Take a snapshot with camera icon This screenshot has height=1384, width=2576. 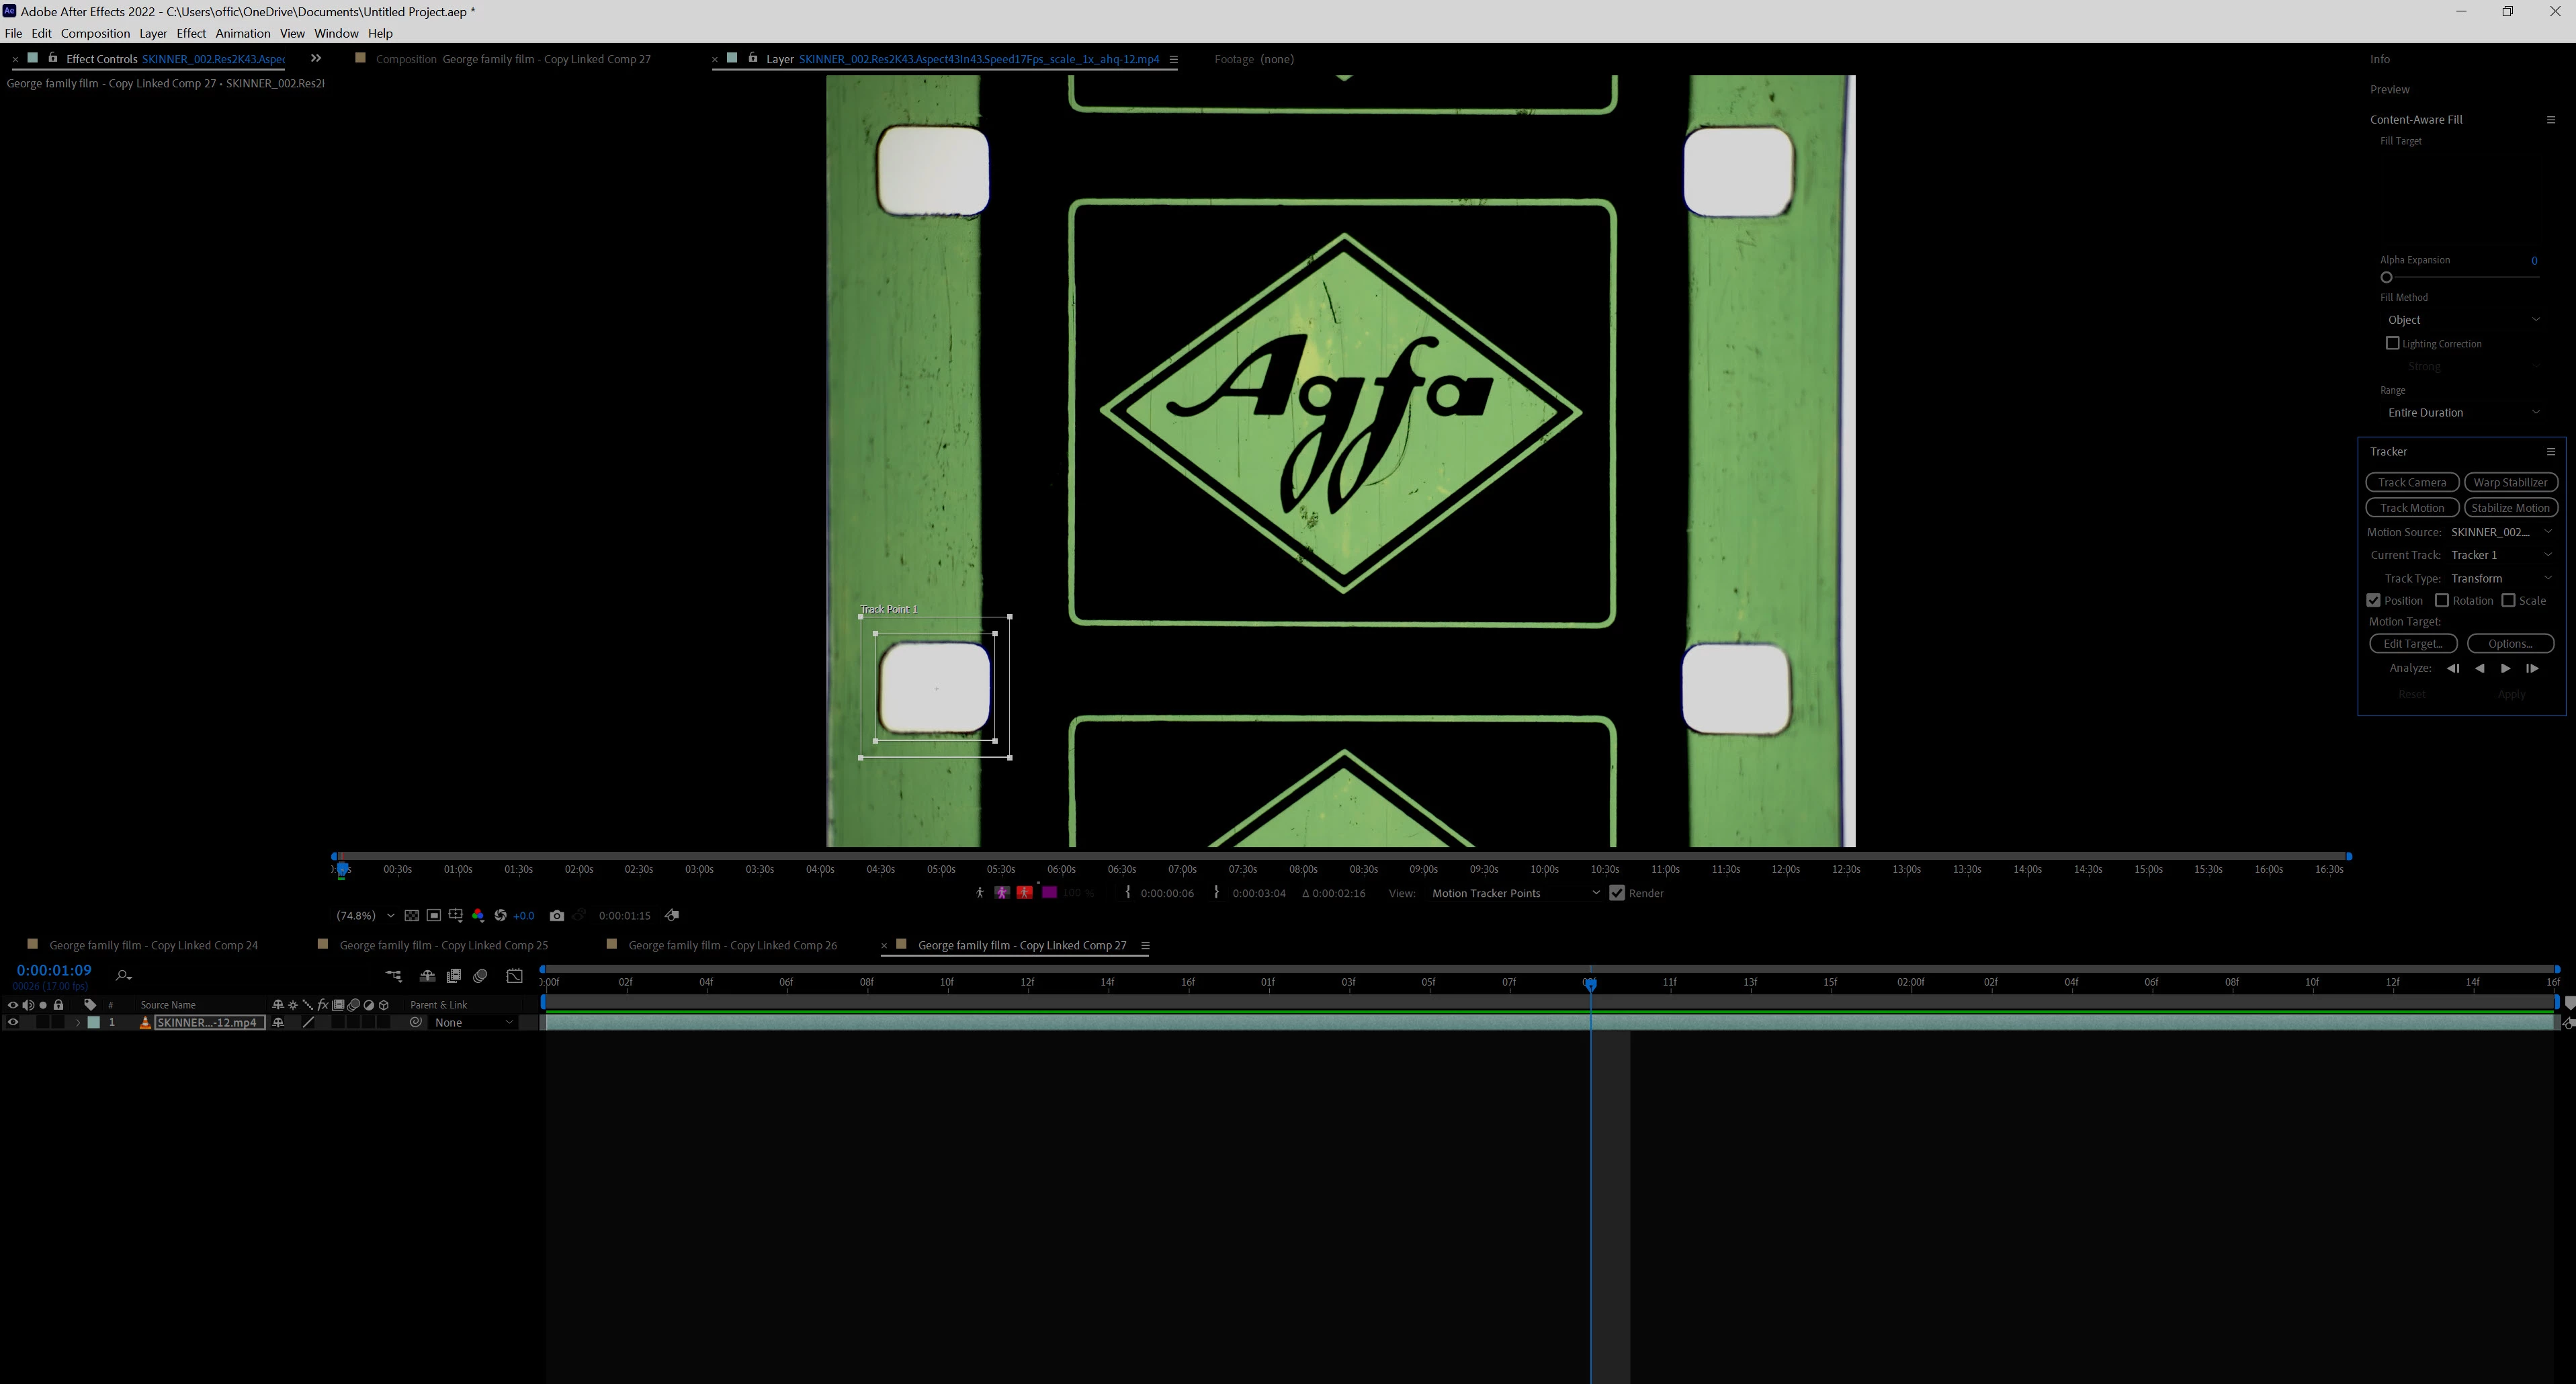tap(557, 915)
